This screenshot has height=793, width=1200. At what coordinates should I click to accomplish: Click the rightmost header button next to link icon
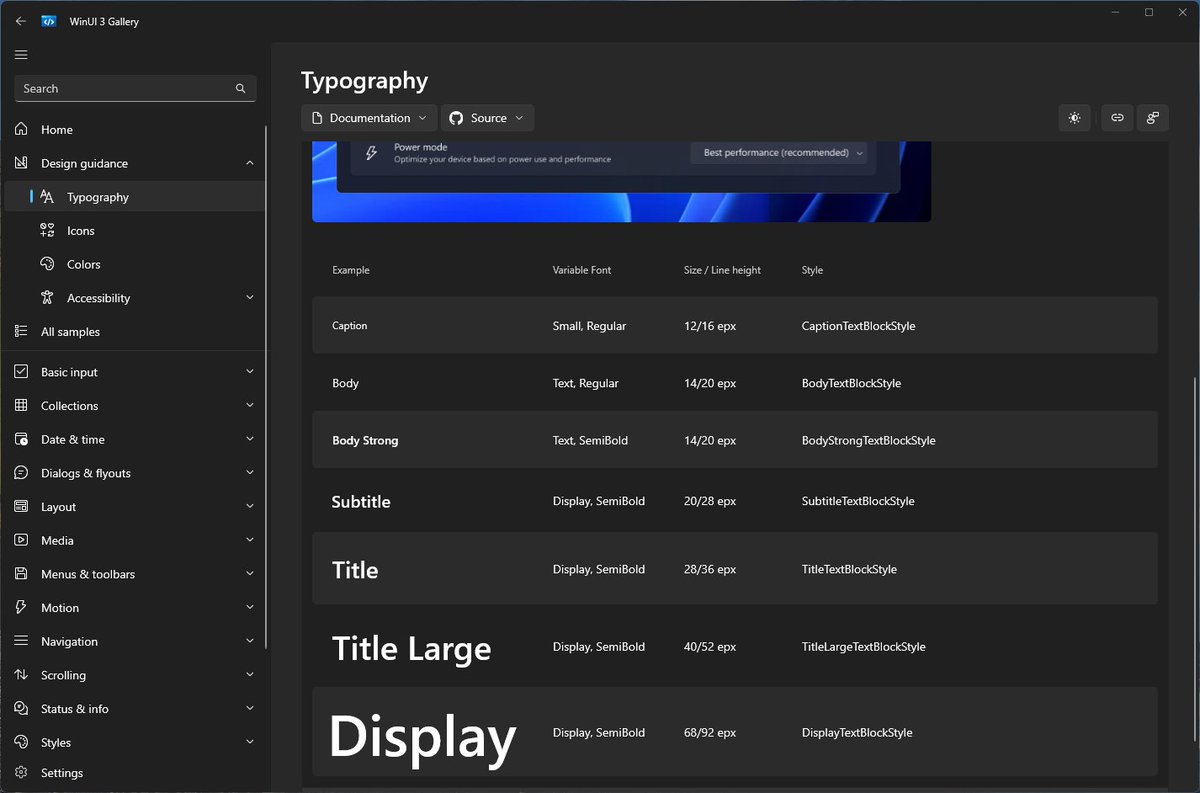[1152, 118]
